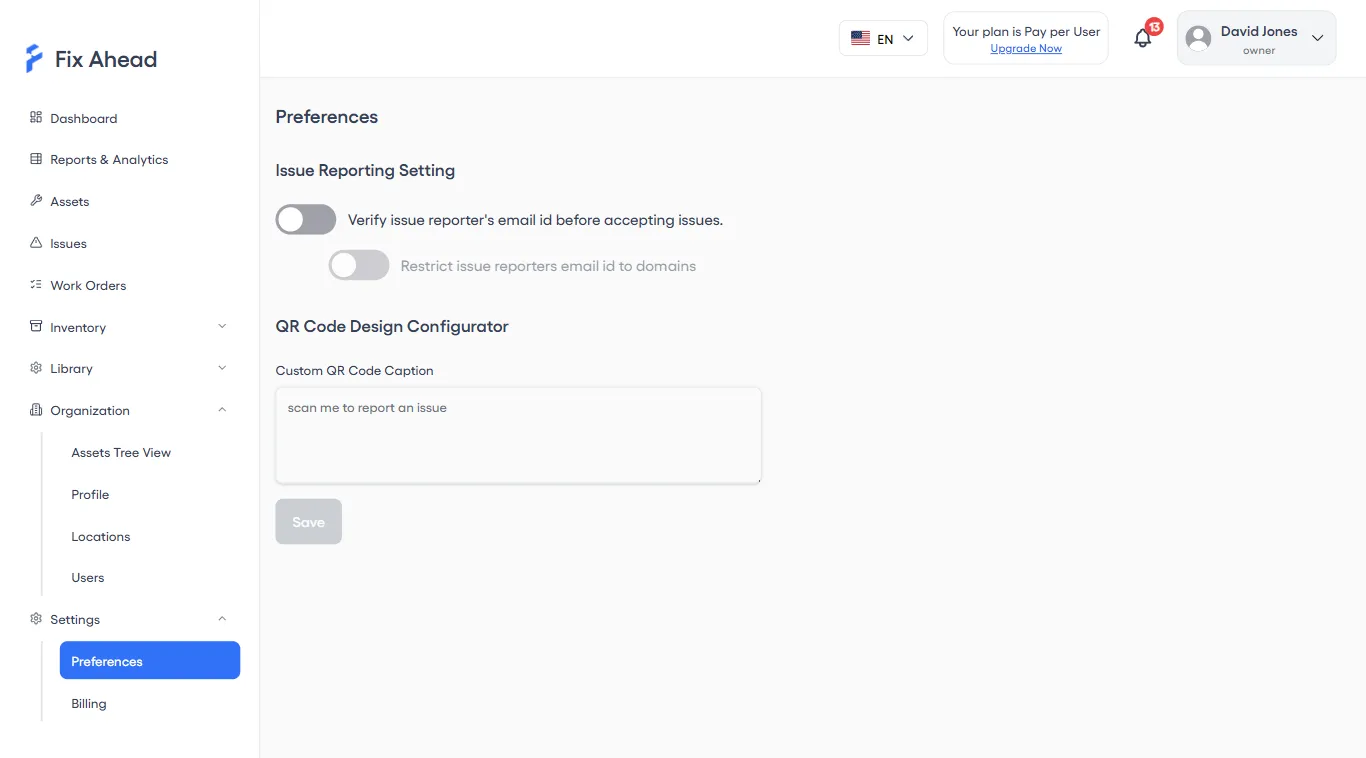Select the Work Orders icon

tap(34, 285)
